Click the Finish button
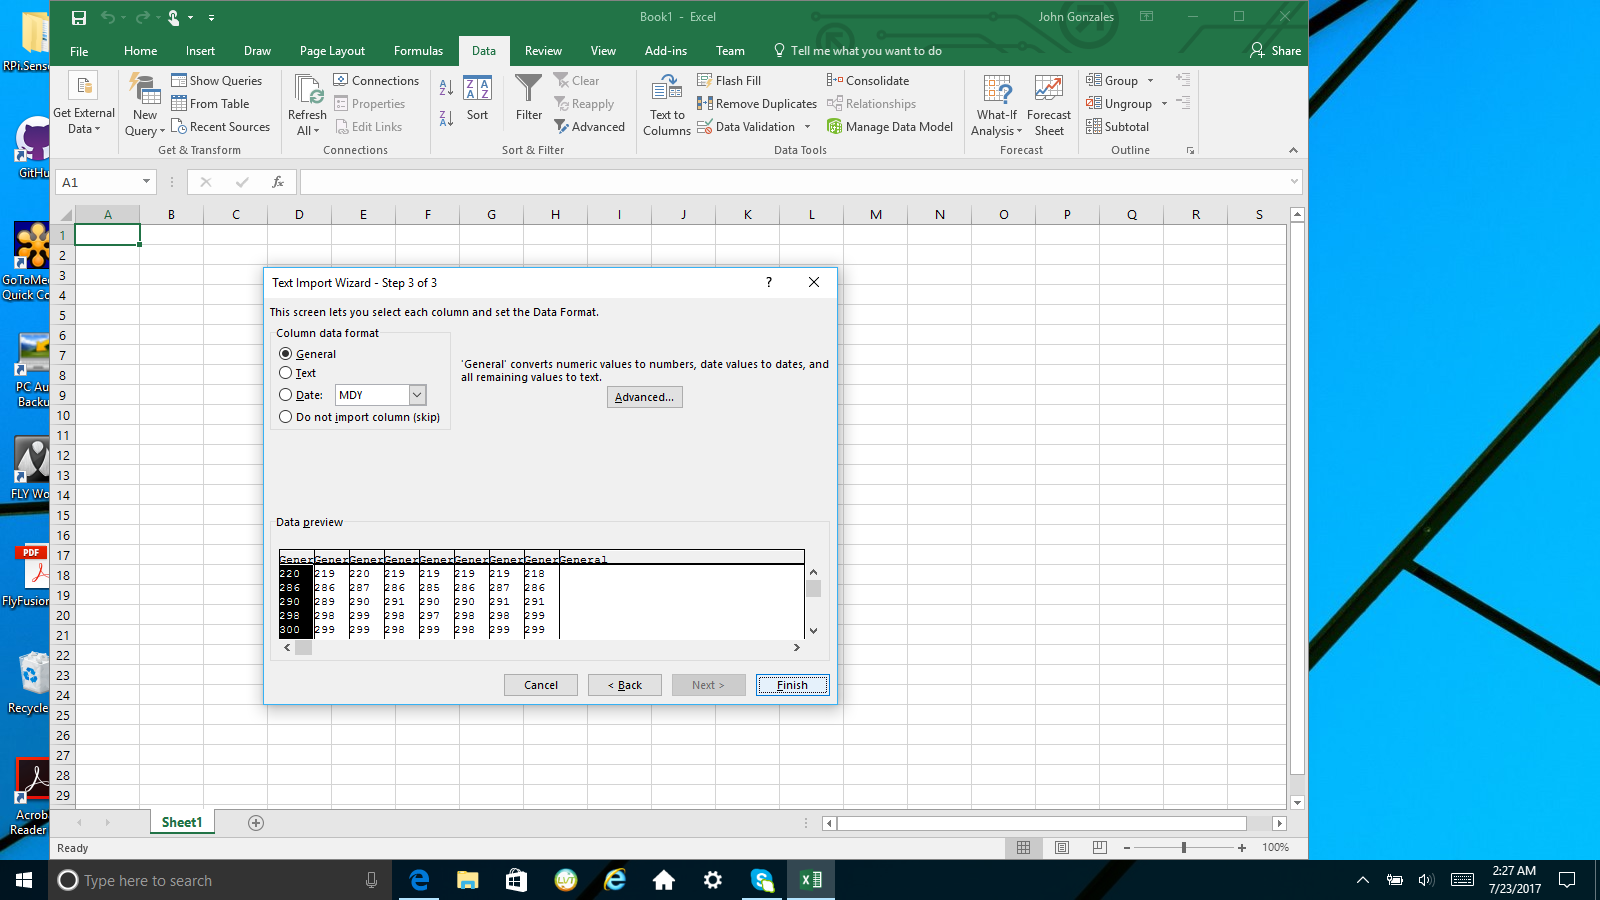 tap(791, 685)
